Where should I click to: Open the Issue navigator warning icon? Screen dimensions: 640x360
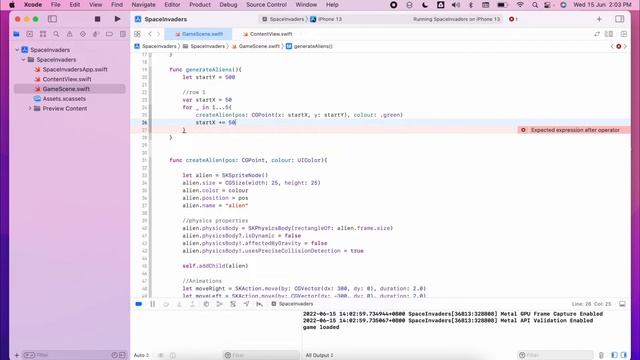(x=69, y=34)
